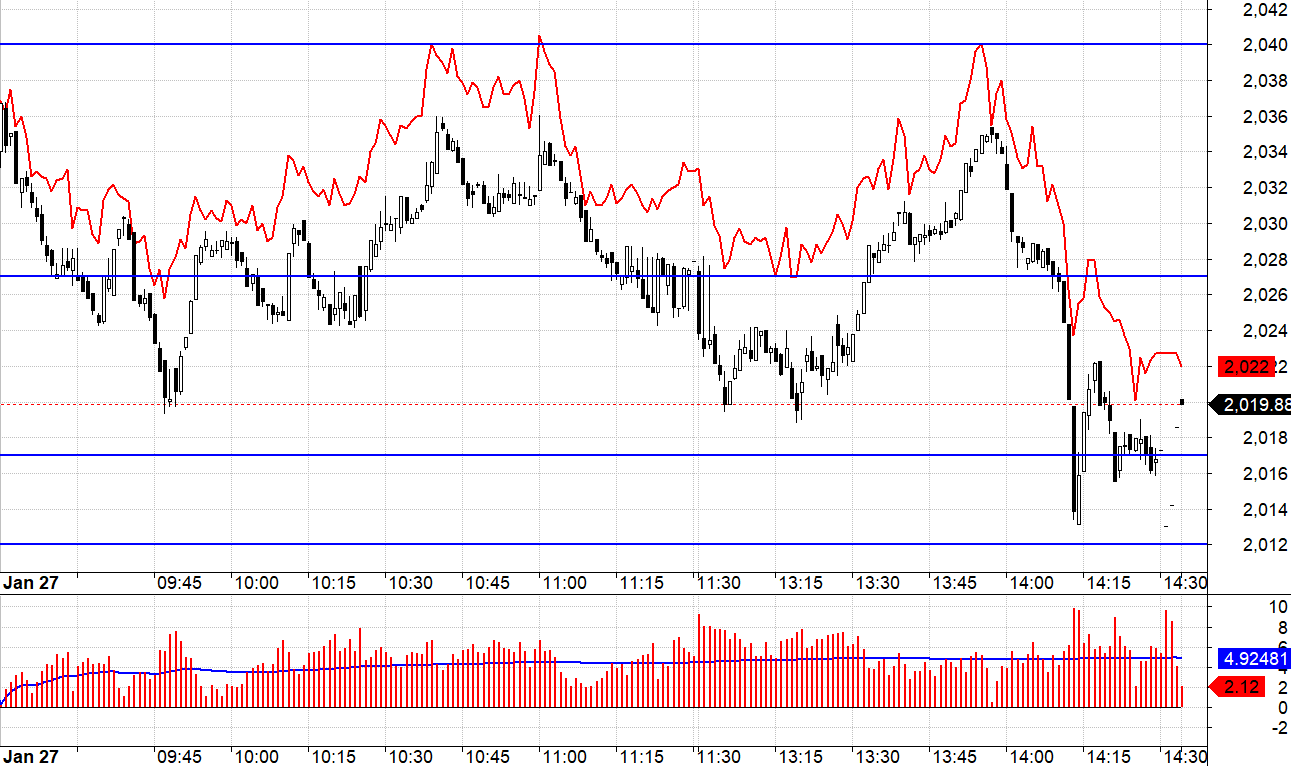Select the black 2,019.88 last price label
Screen dimensions: 1291x766
pyautogui.click(x=1251, y=405)
